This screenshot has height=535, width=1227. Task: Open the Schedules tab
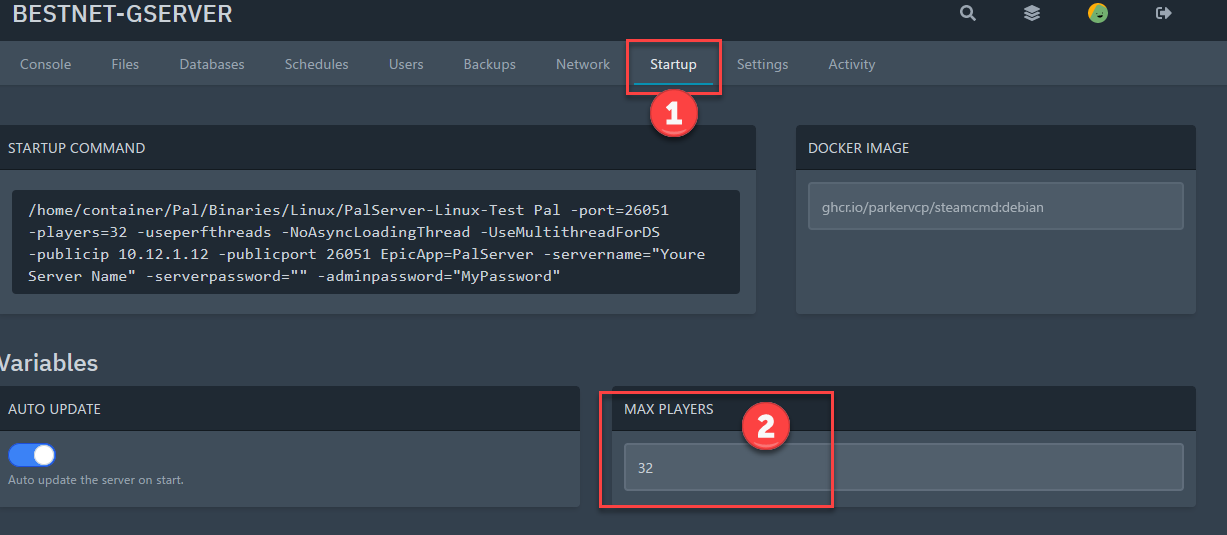pos(317,64)
